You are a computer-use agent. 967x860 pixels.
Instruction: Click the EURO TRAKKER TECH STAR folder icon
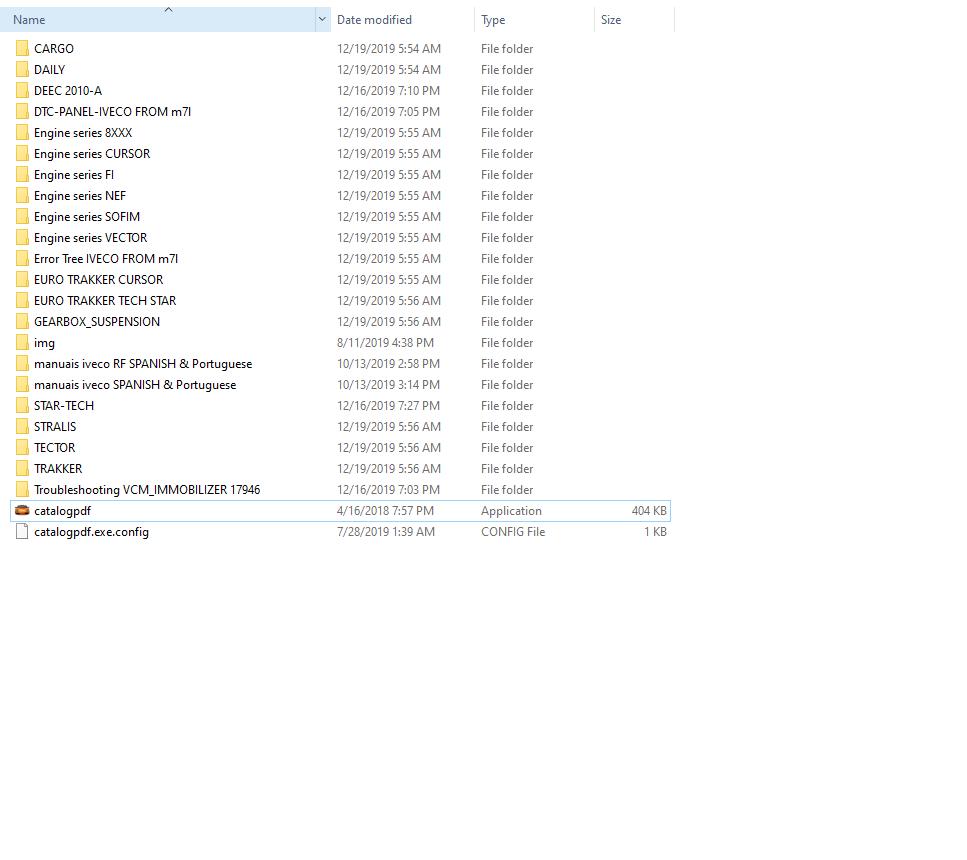[22, 300]
